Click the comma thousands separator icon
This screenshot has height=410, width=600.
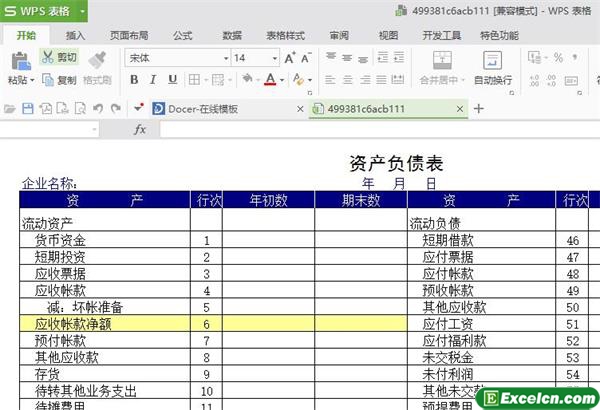[x=575, y=58]
